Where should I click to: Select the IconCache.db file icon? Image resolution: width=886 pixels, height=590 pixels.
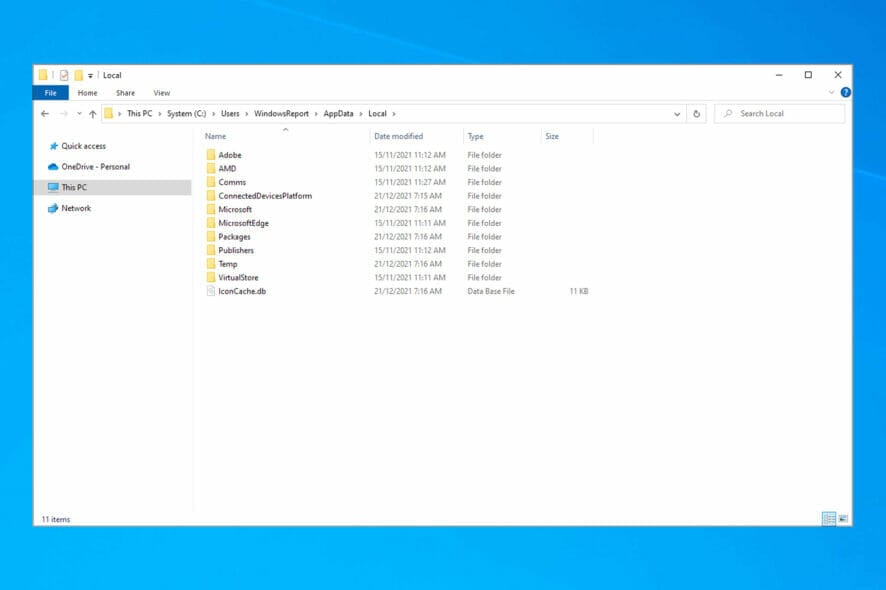(211, 291)
